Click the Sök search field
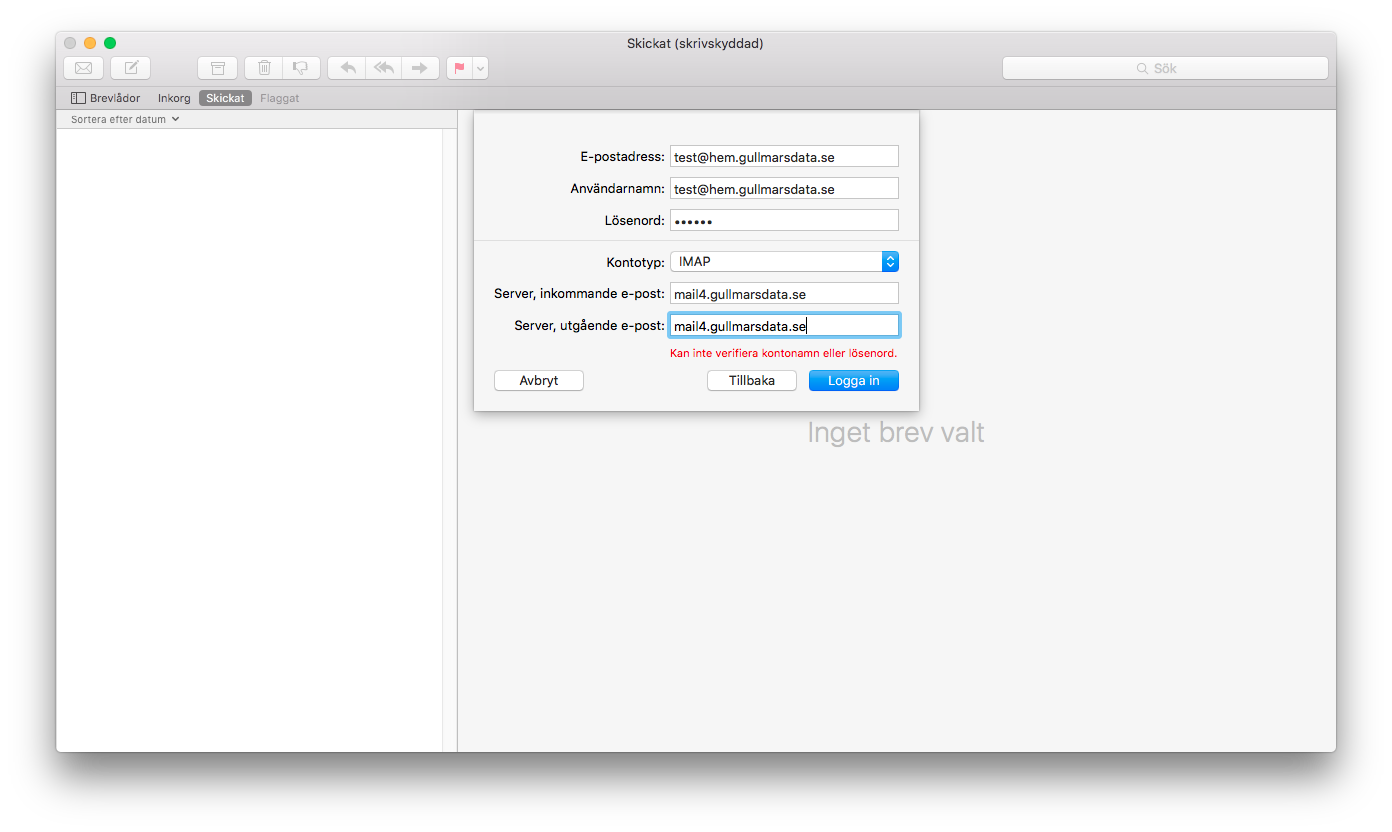This screenshot has height=832, width=1392. coord(1165,68)
